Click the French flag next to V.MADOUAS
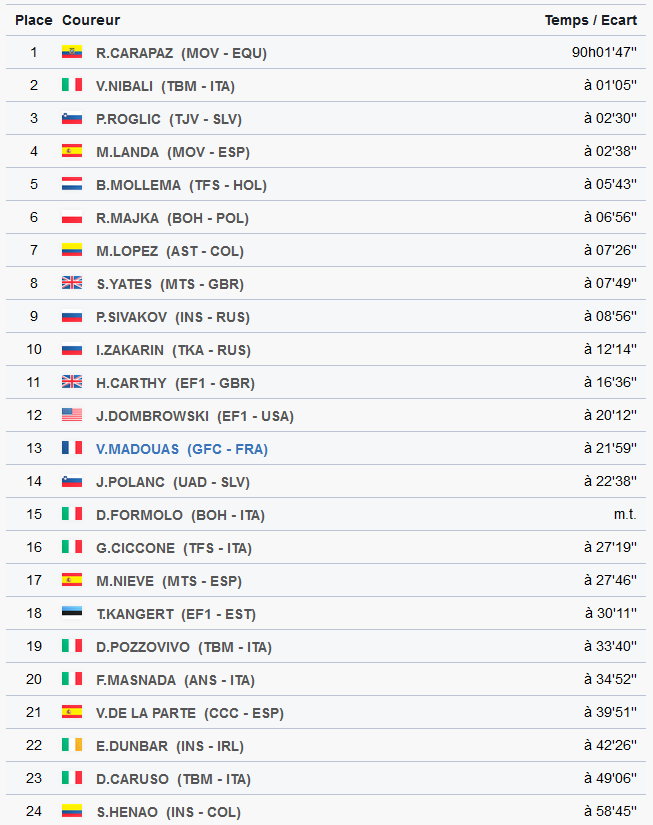Viewport: 653px width, 825px height. pyautogui.click(x=72, y=448)
